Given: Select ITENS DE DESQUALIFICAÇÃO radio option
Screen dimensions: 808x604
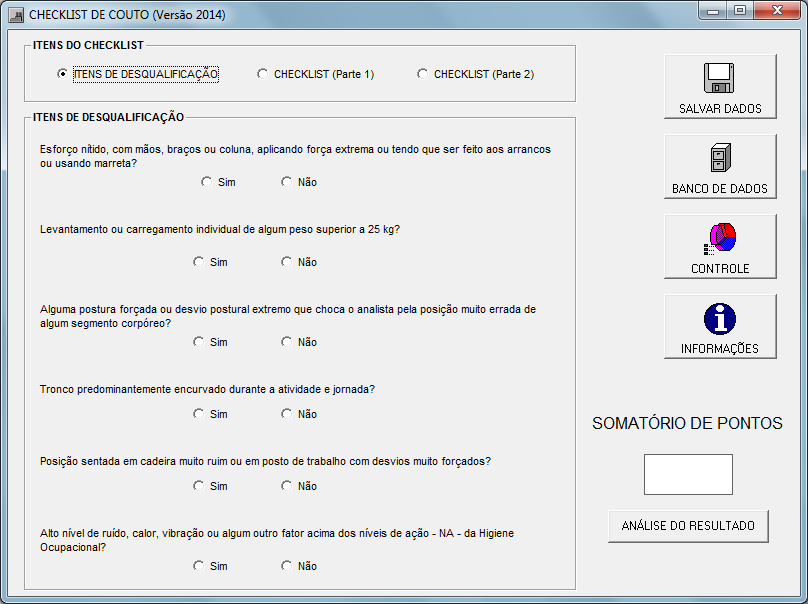Looking at the screenshot, I should coord(138,74).
